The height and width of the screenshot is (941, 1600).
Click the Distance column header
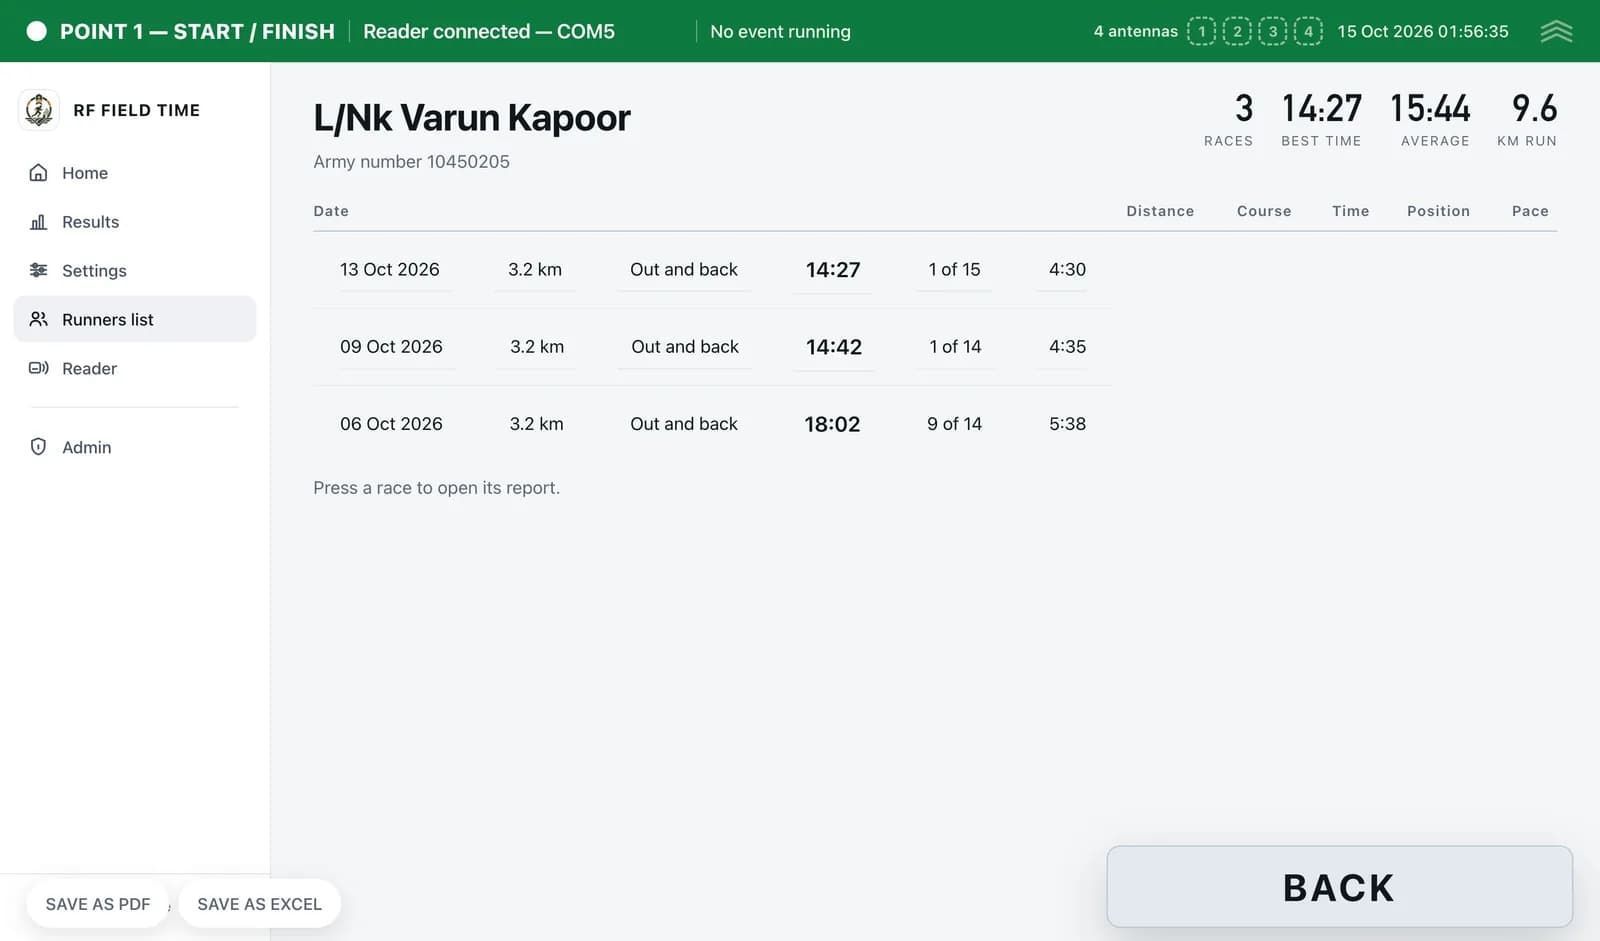[x=1160, y=211]
